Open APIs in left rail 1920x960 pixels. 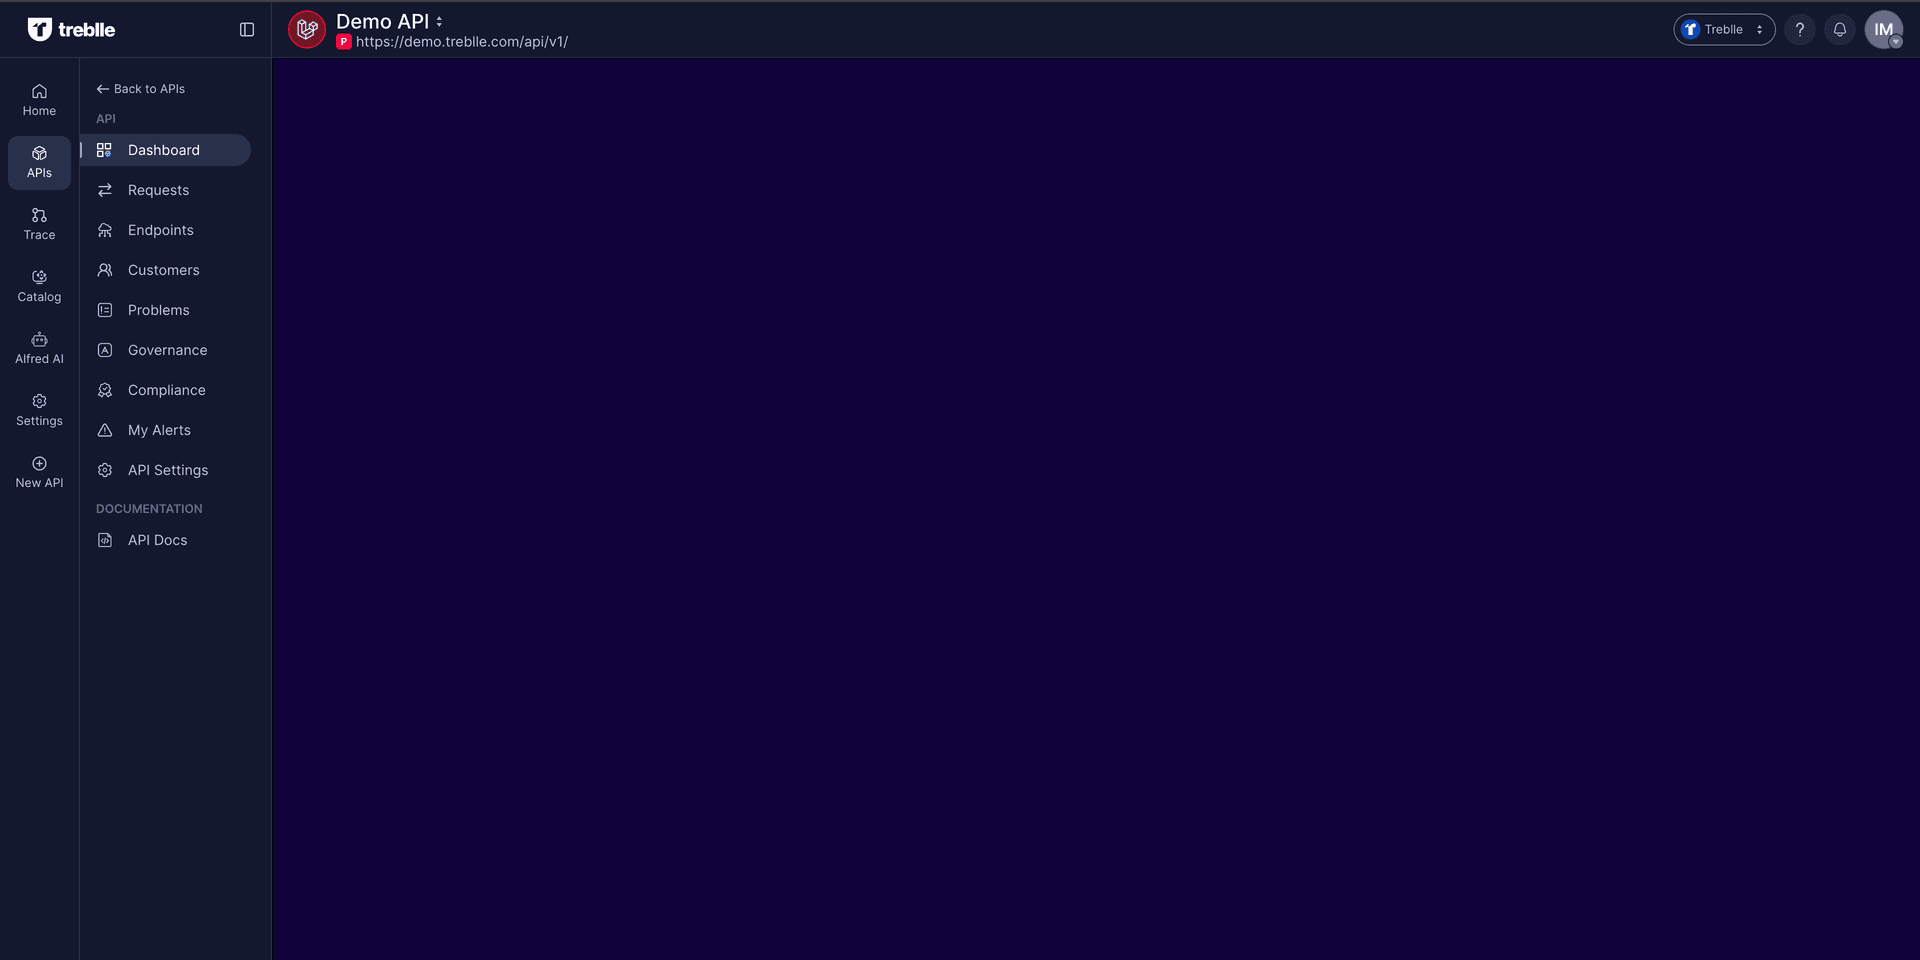(39, 162)
